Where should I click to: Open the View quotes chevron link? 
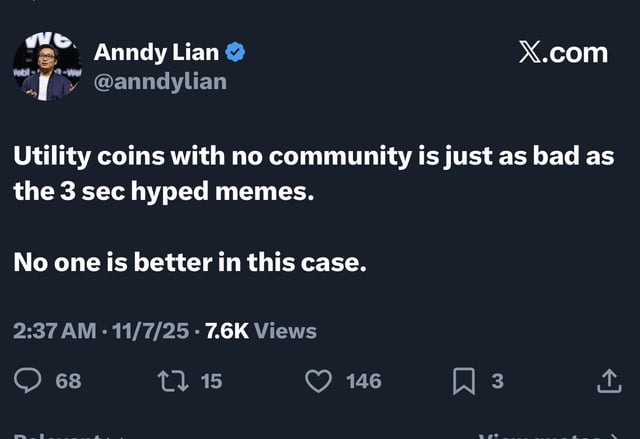[x=551, y=436]
